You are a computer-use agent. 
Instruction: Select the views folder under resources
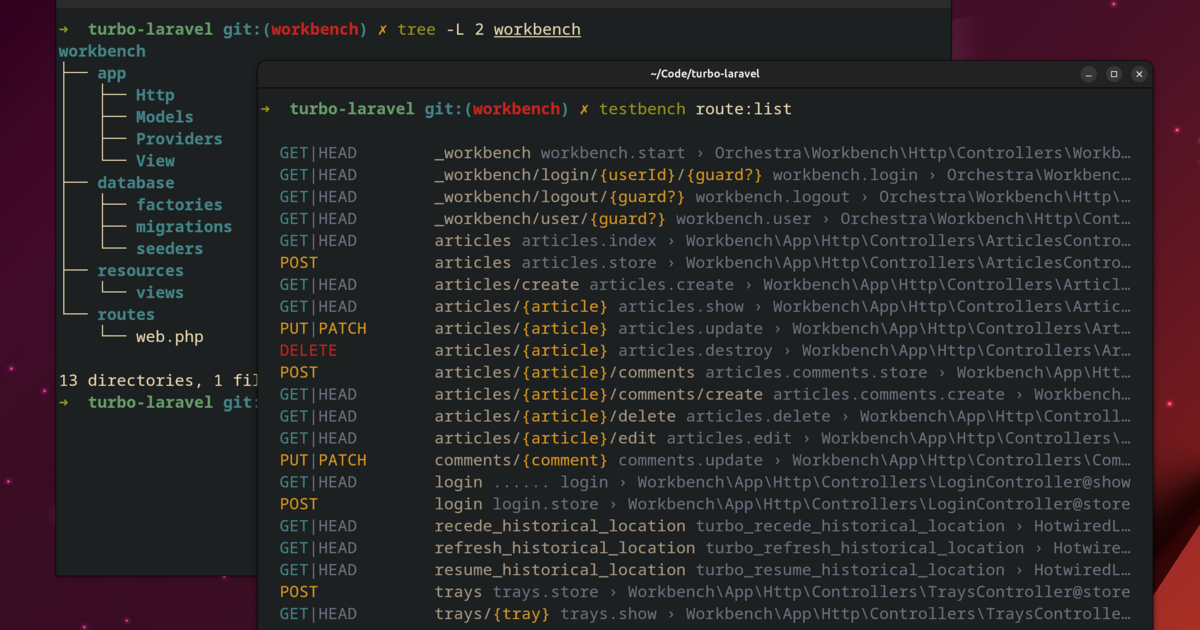click(160, 292)
